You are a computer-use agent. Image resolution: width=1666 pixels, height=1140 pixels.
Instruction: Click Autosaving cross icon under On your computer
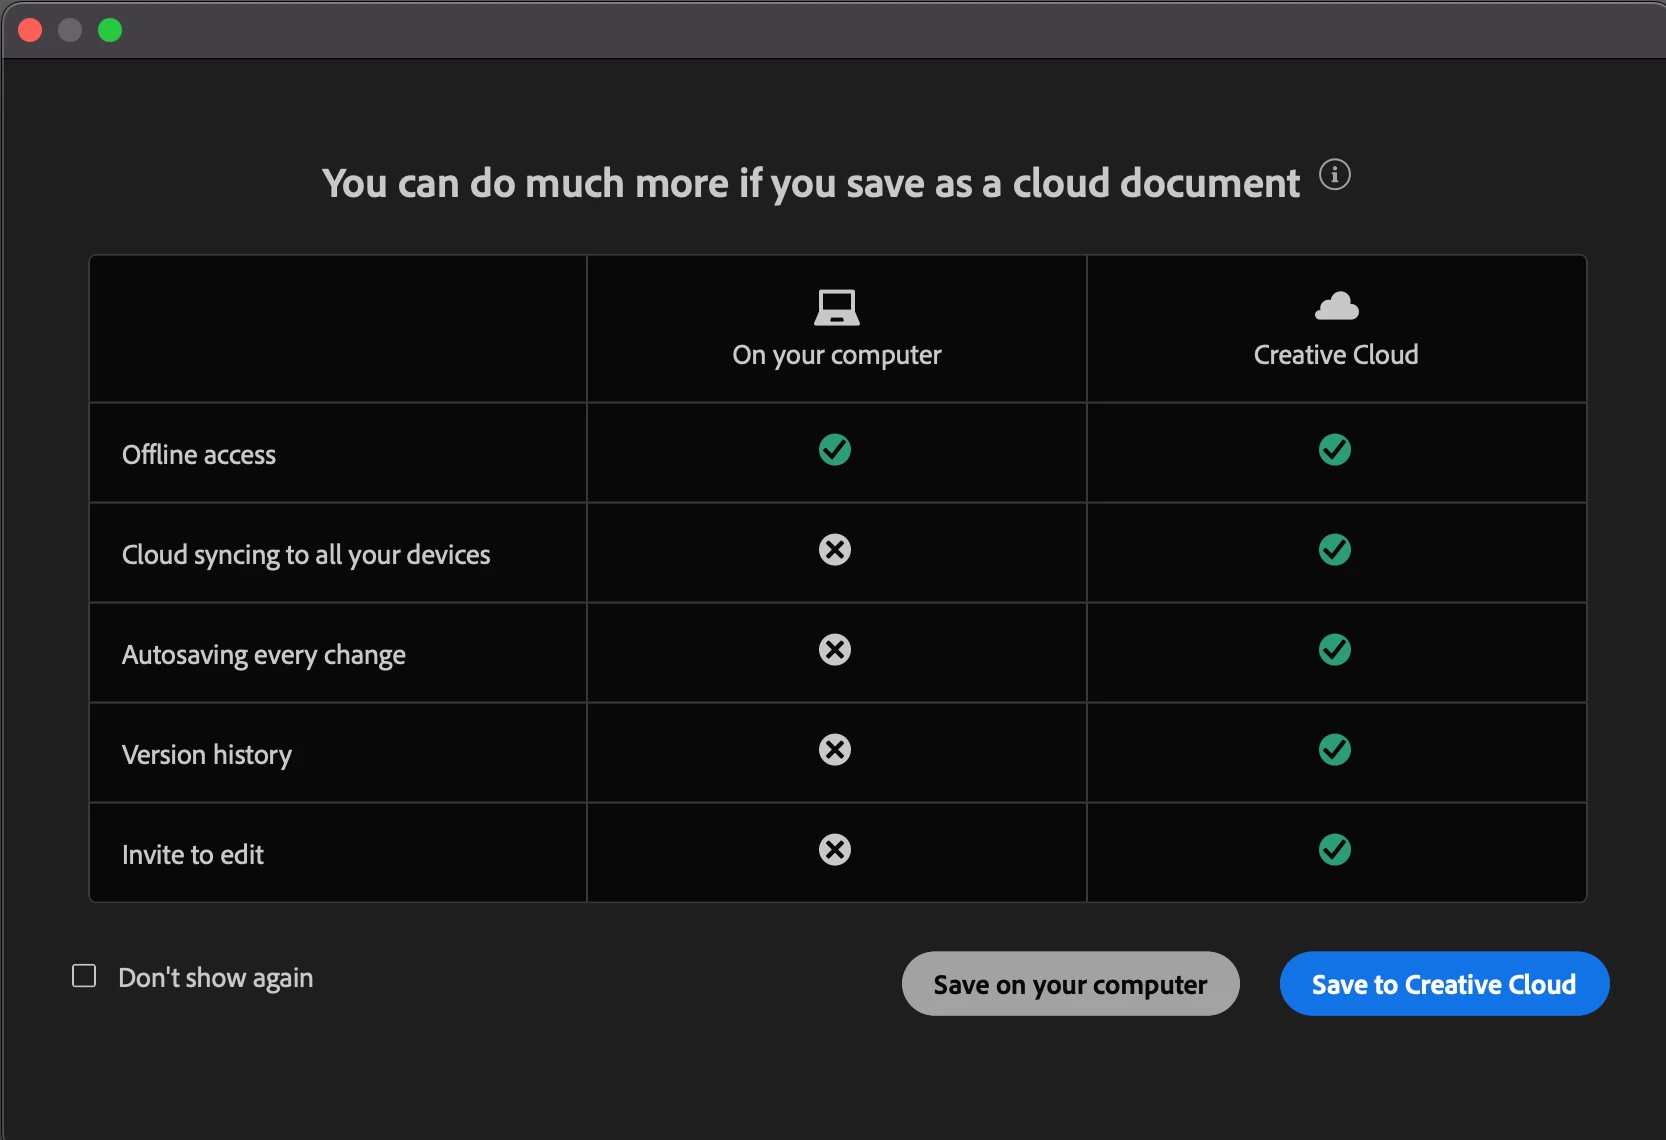tap(835, 650)
